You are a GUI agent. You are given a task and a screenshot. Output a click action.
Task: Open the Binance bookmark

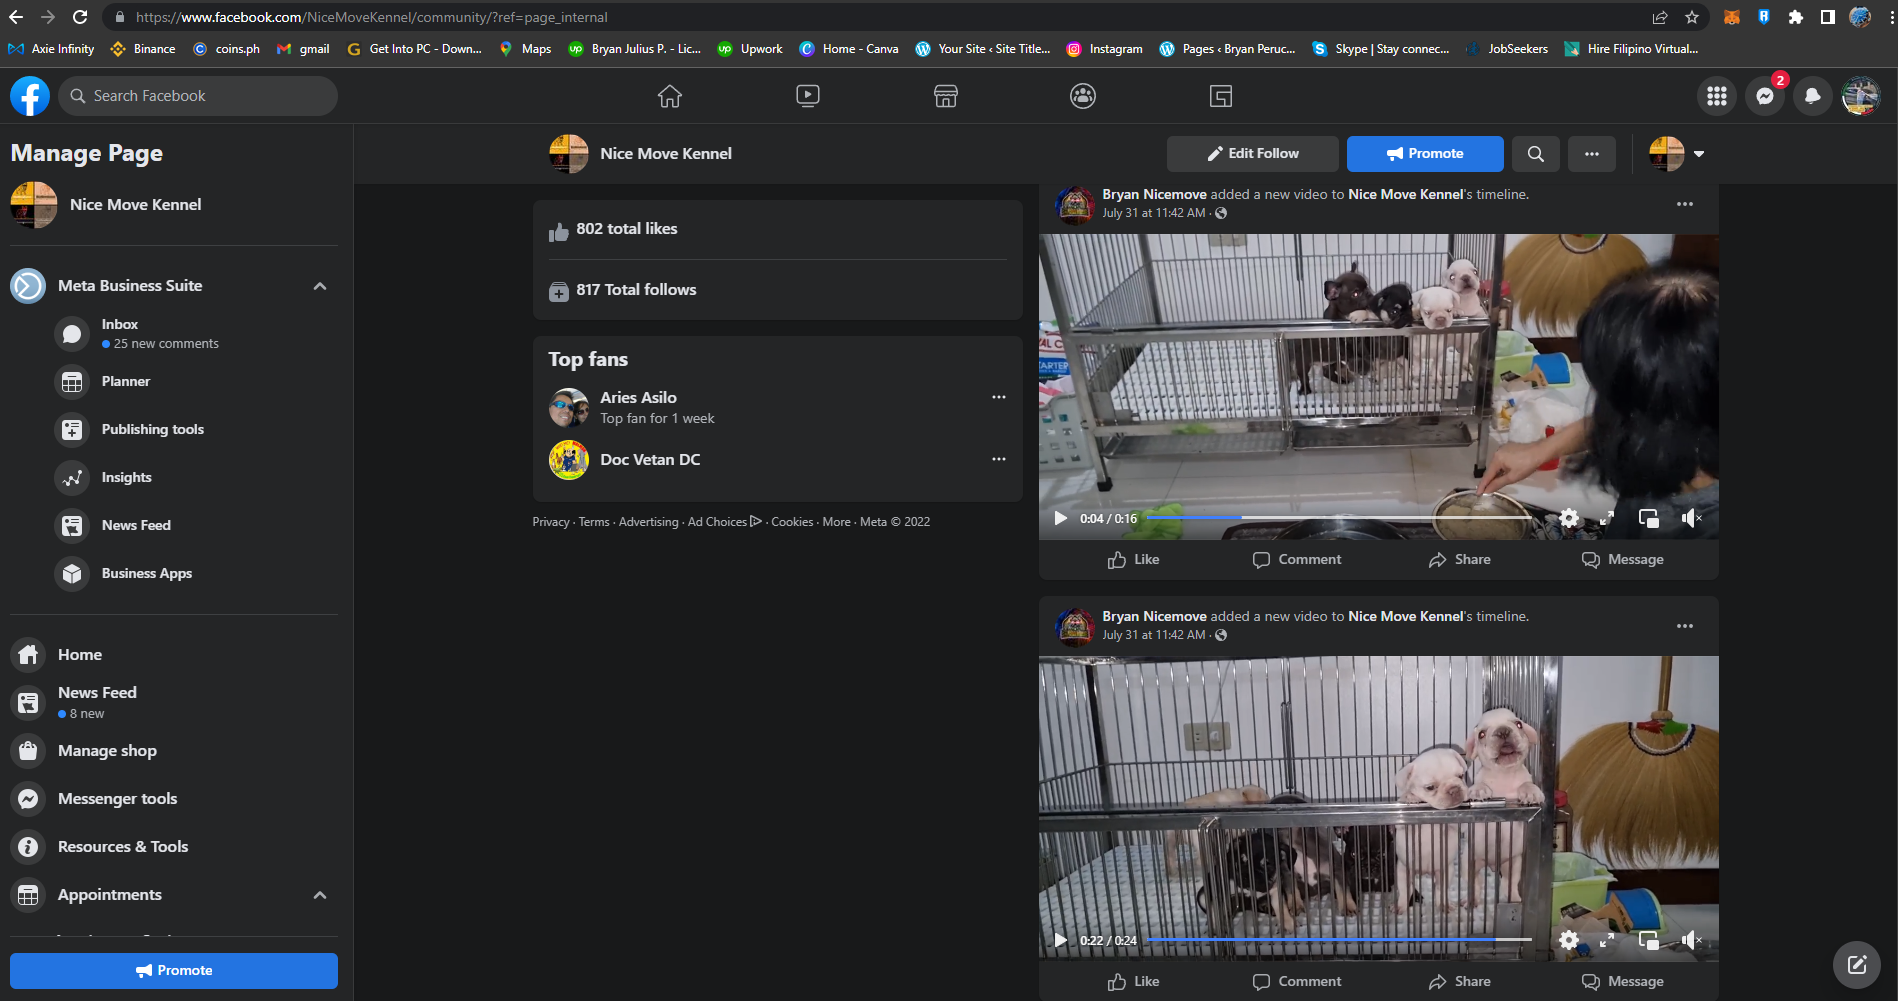143,49
